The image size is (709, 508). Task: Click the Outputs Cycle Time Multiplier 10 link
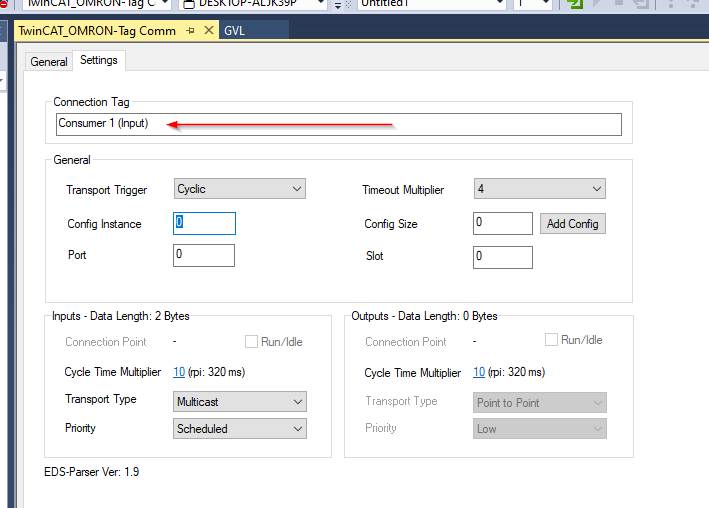tap(479, 372)
